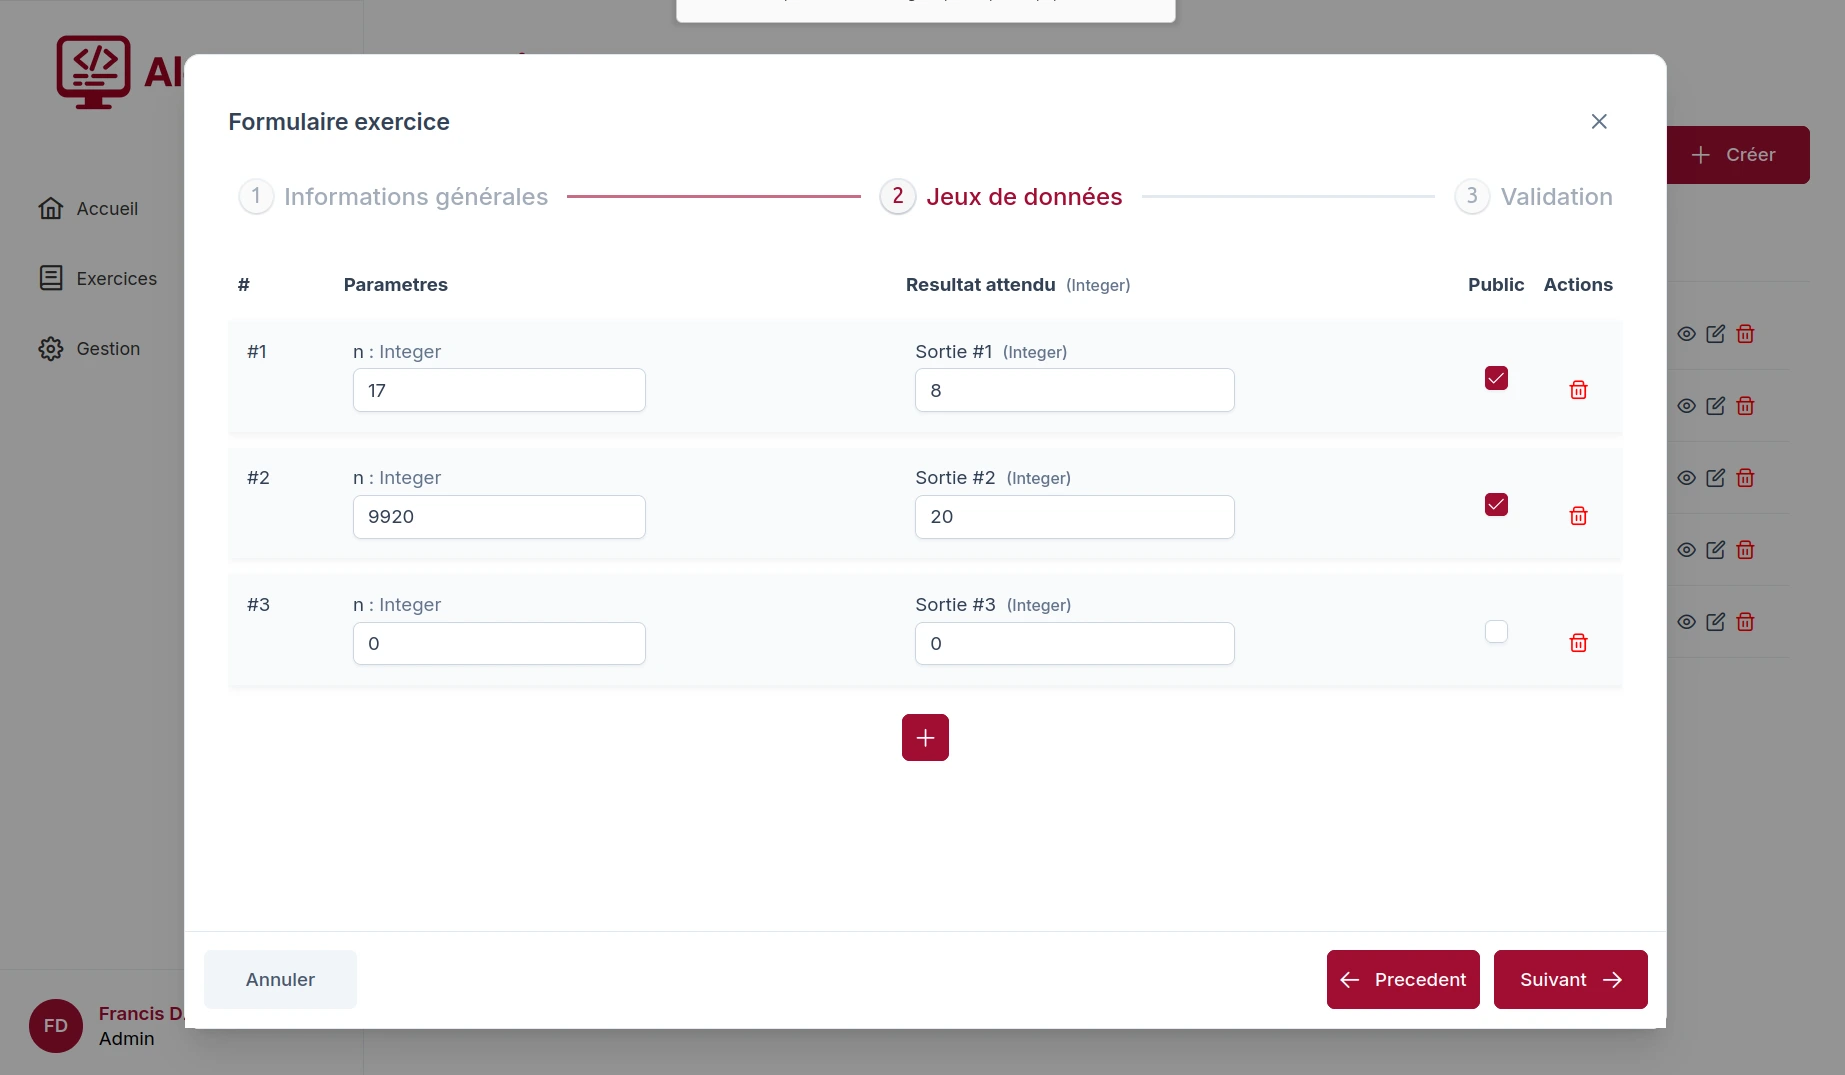Cancel the form with Annuler
The width and height of the screenshot is (1845, 1075).
pyautogui.click(x=280, y=979)
